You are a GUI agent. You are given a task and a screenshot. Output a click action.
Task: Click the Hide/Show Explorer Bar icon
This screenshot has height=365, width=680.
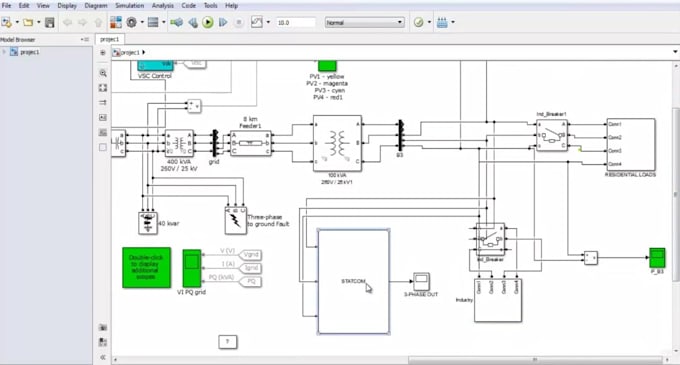pos(103,53)
